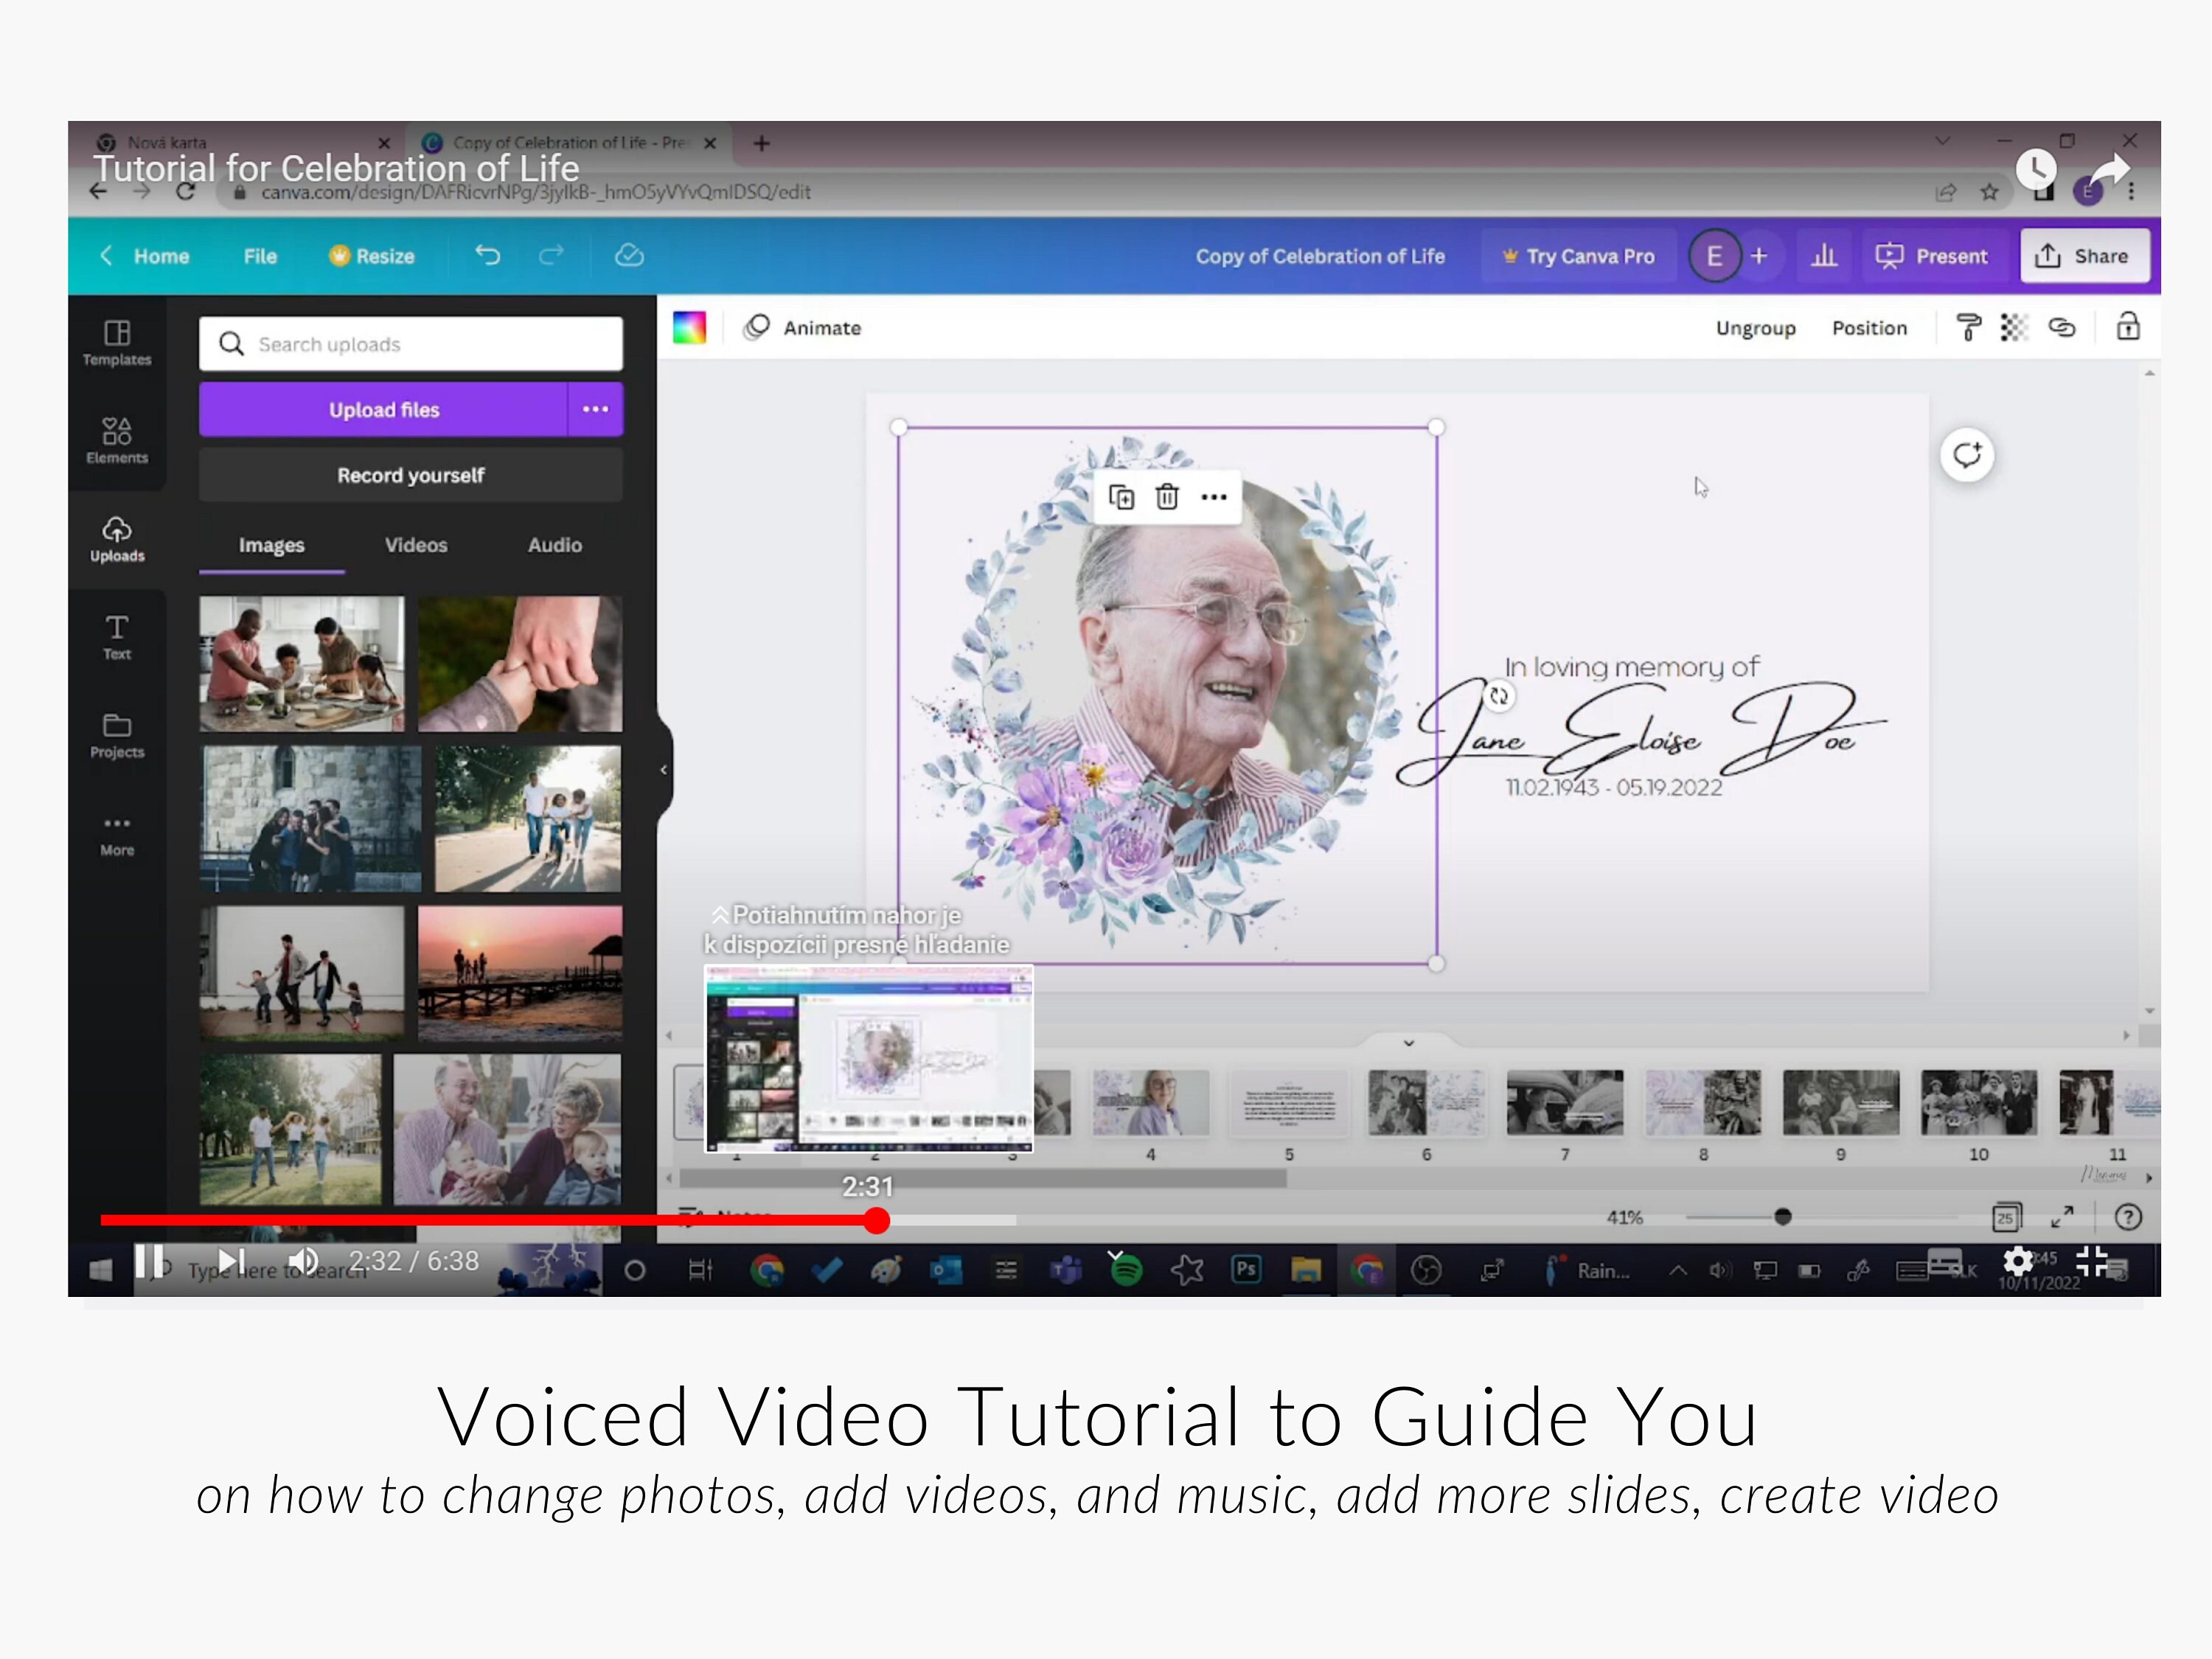Open the grid view pages icon

pos(2006,1217)
